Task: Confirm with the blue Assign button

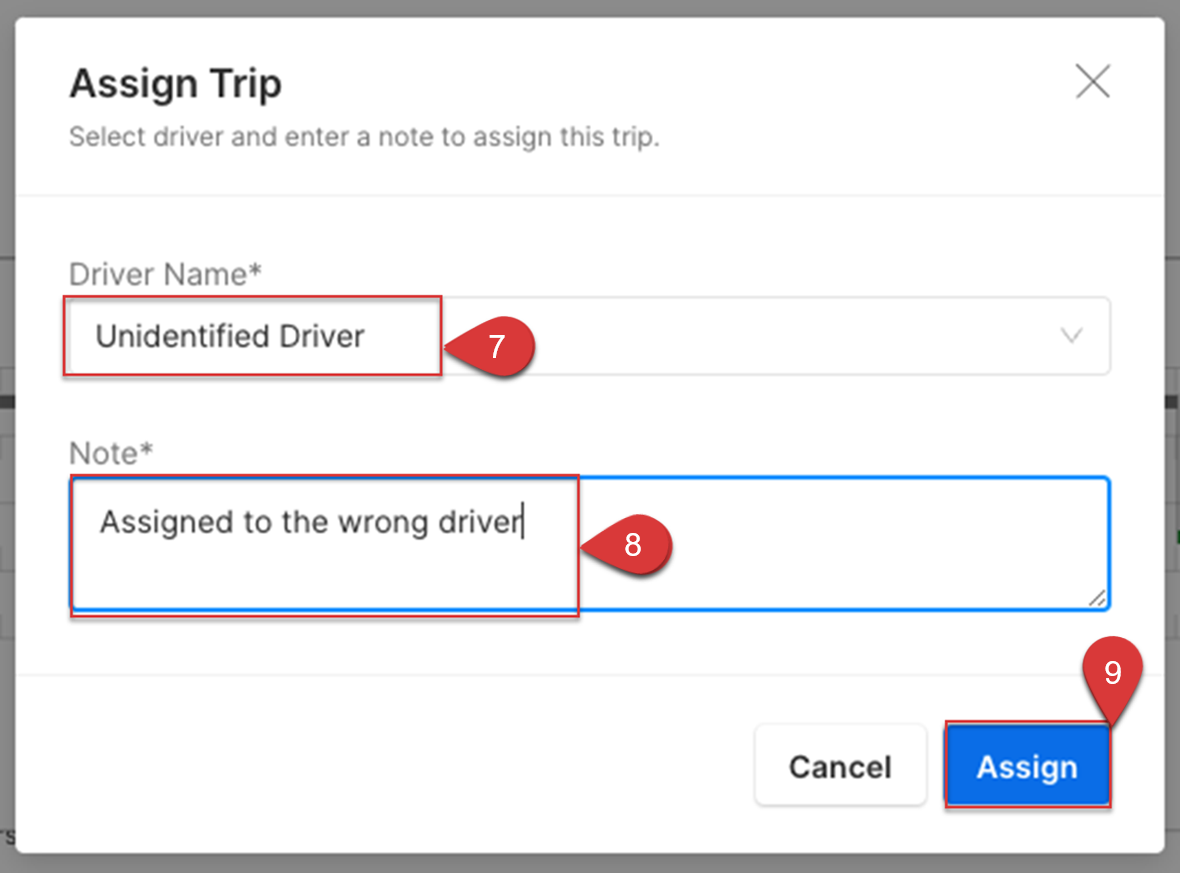Action: coord(1028,765)
